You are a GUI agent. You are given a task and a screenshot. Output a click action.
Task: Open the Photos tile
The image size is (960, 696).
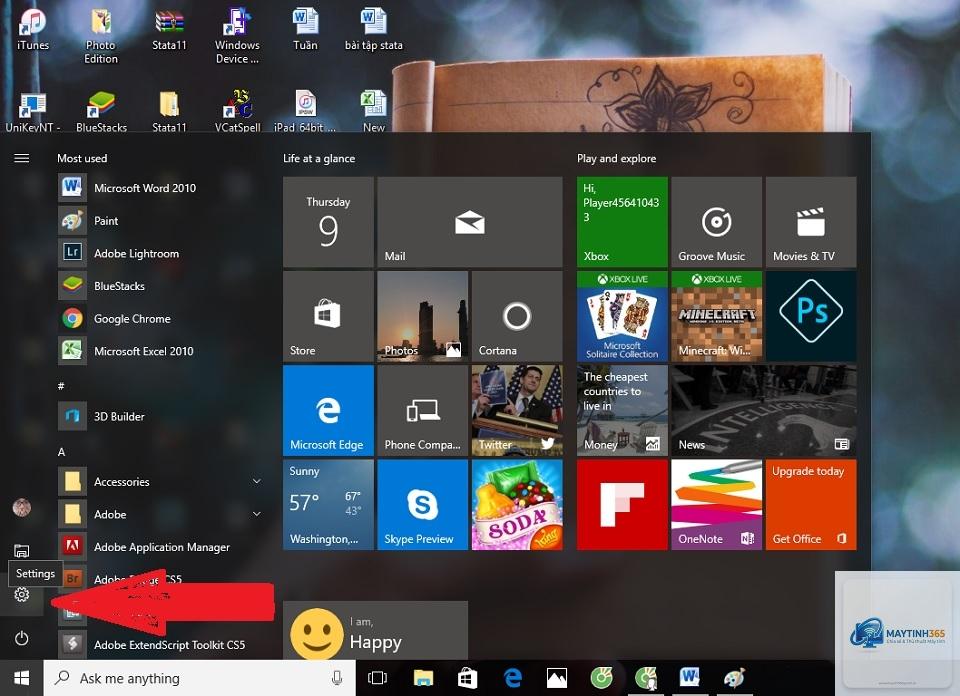422,316
